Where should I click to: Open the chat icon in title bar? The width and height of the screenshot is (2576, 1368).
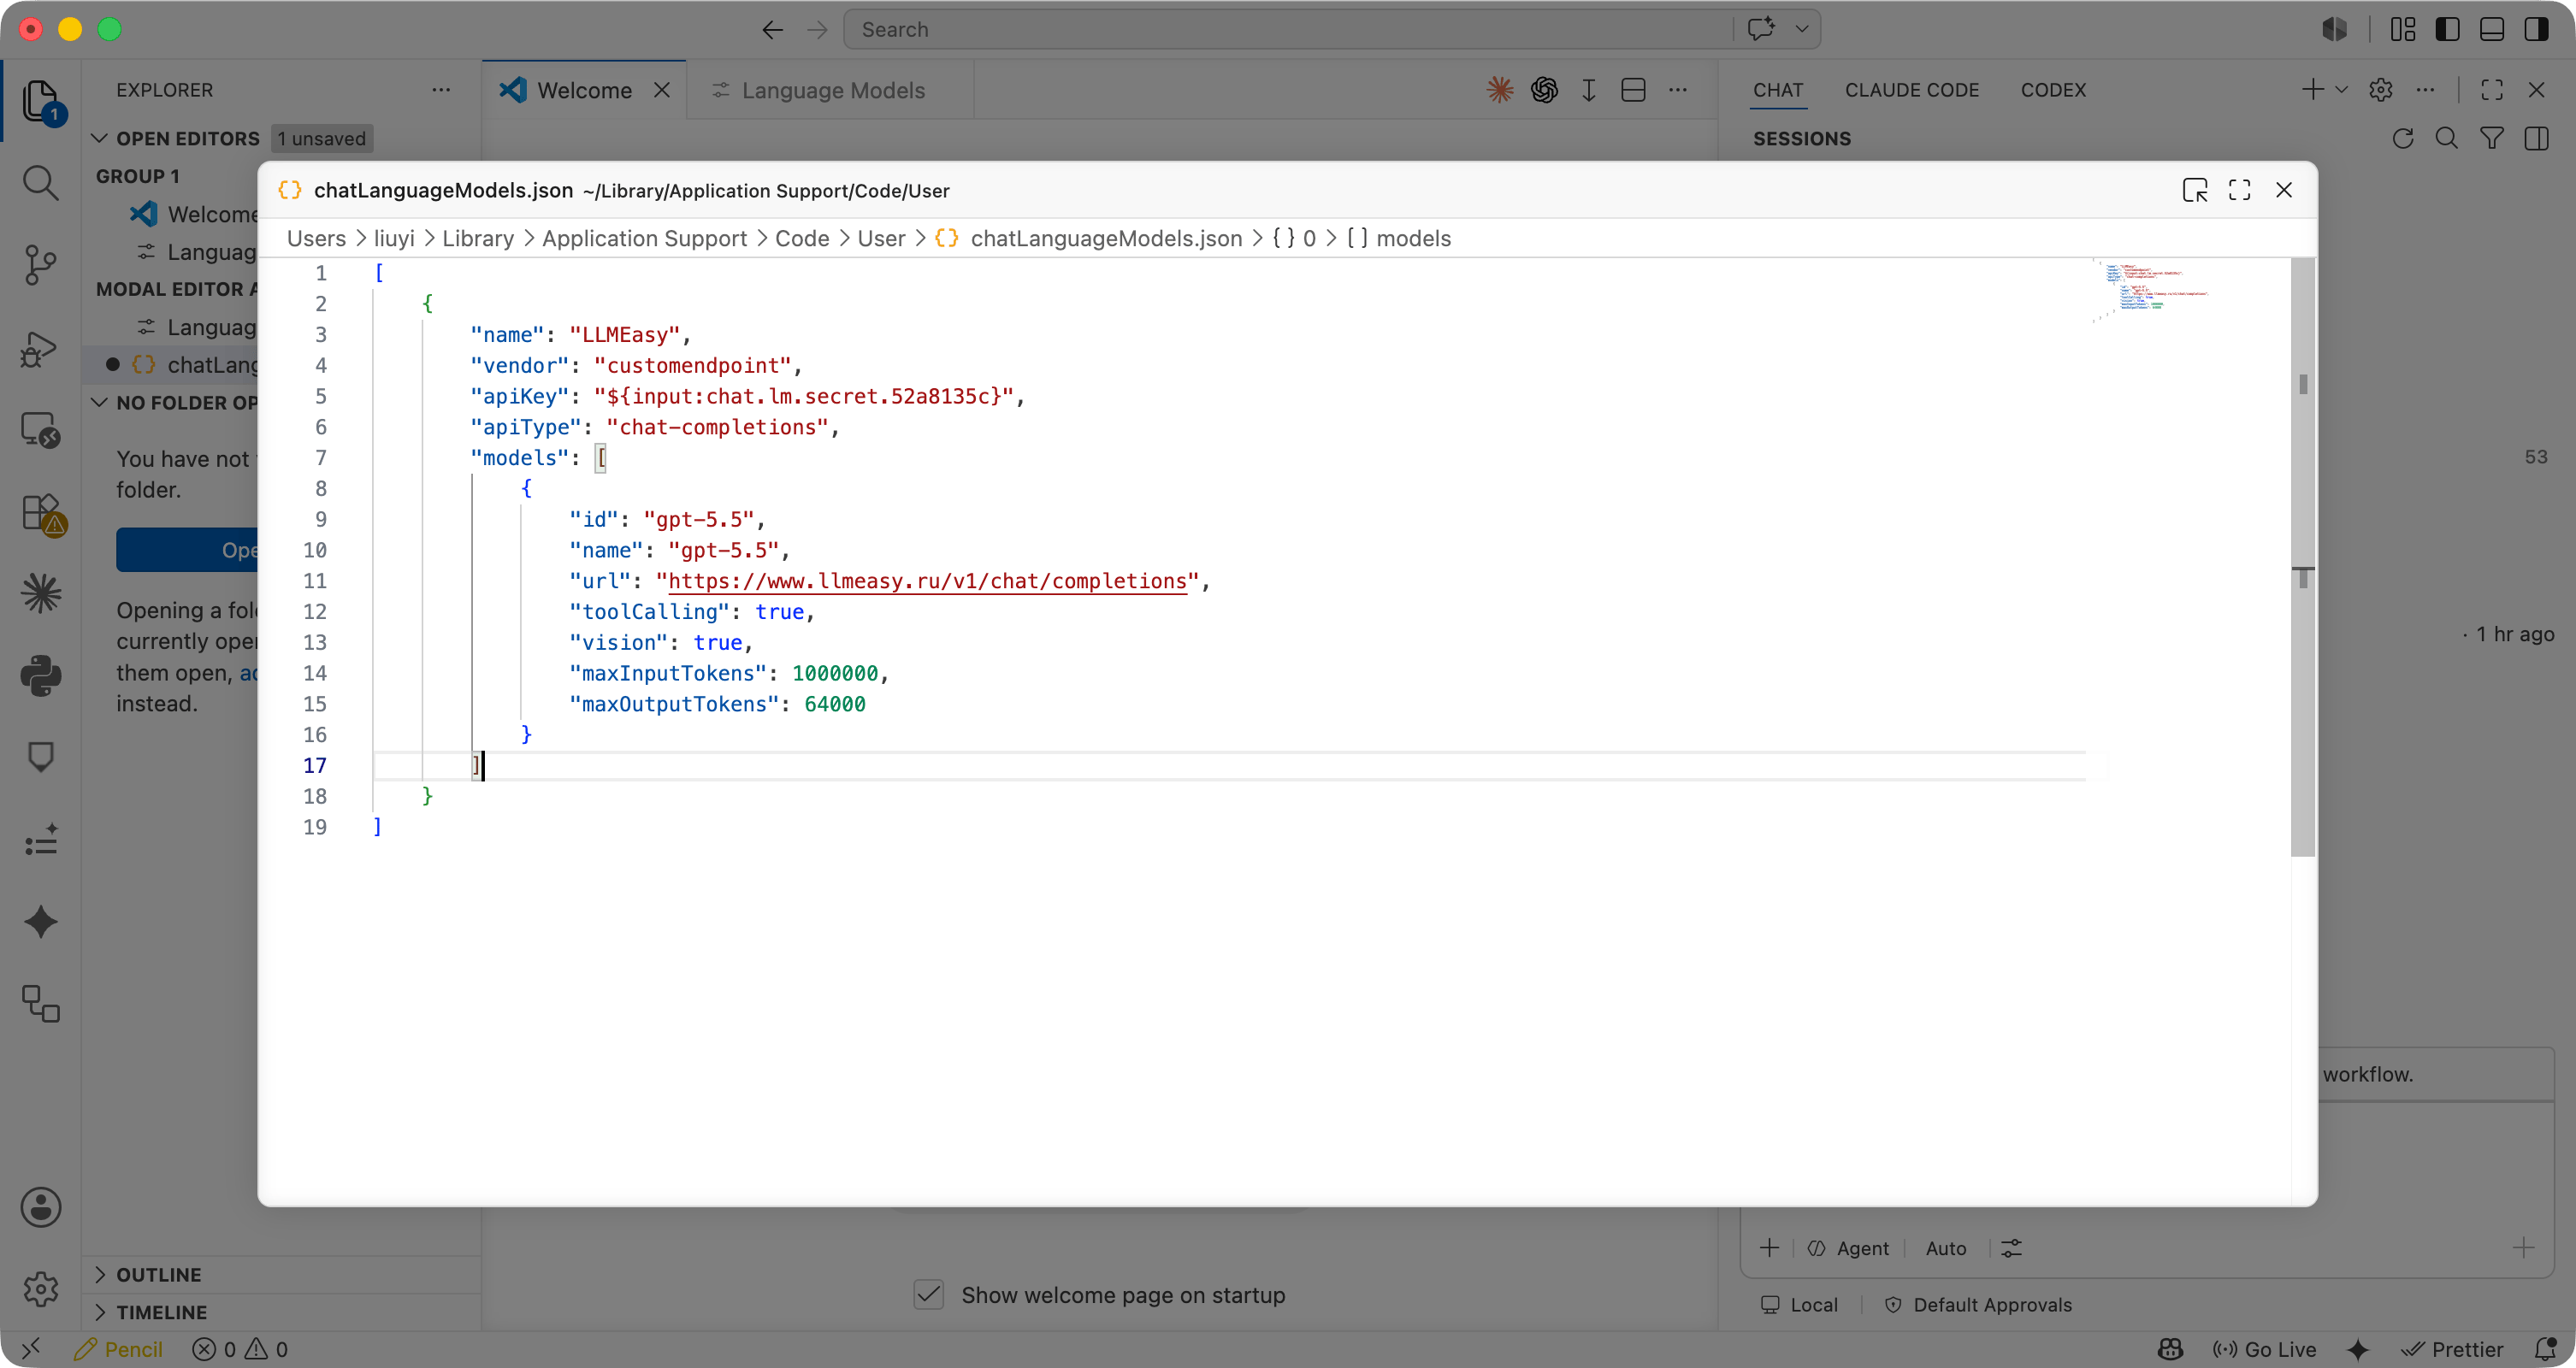point(1761,29)
